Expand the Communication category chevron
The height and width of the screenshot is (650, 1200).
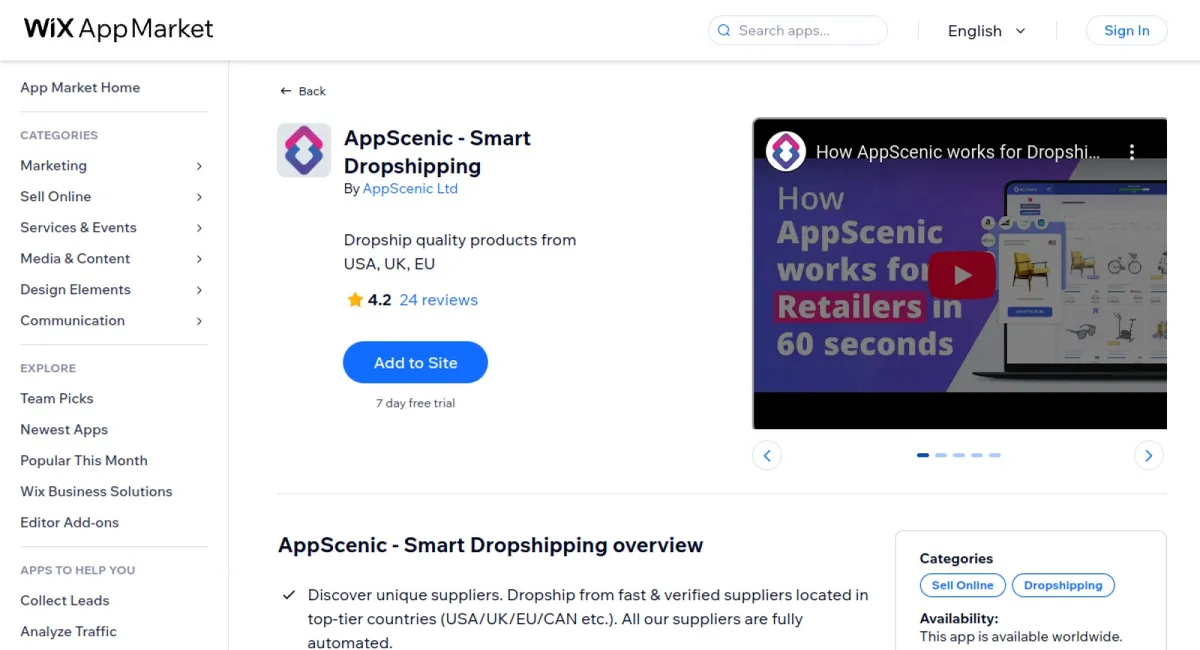click(x=199, y=321)
